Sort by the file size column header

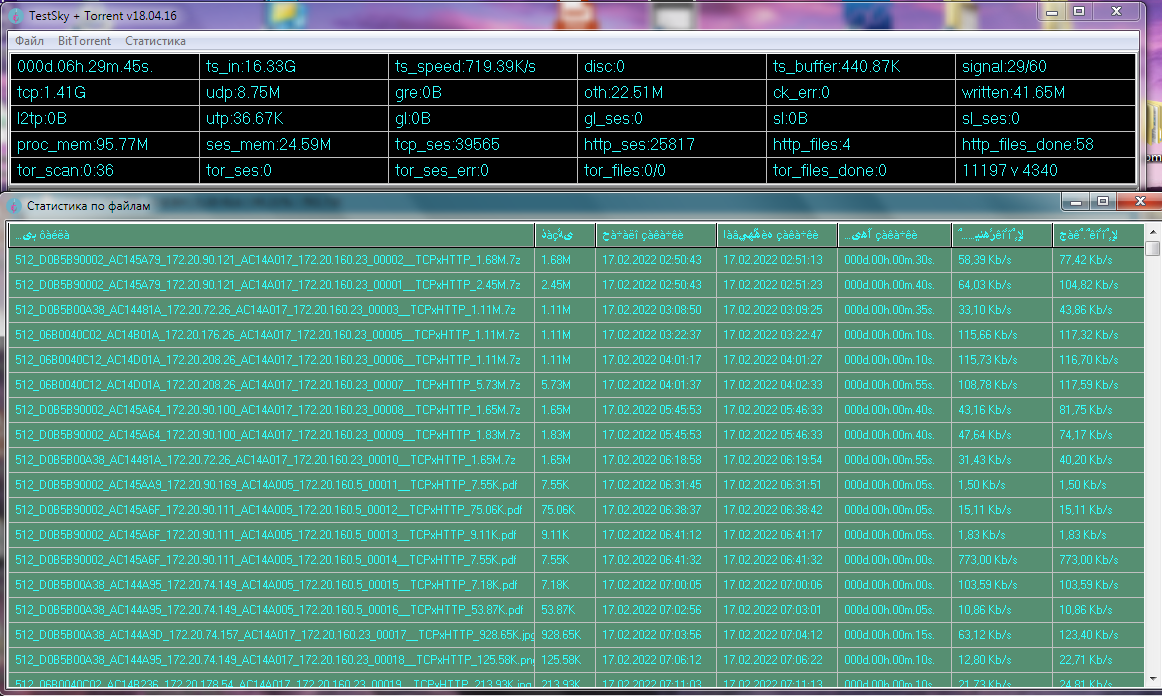coord(565,235)
